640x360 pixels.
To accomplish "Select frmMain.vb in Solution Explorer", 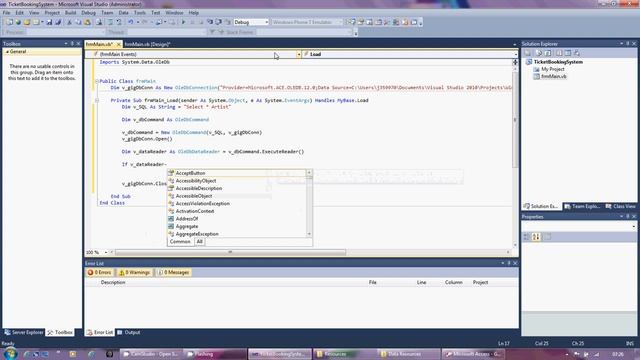I will pyautogui.click(x=553, y=76).
